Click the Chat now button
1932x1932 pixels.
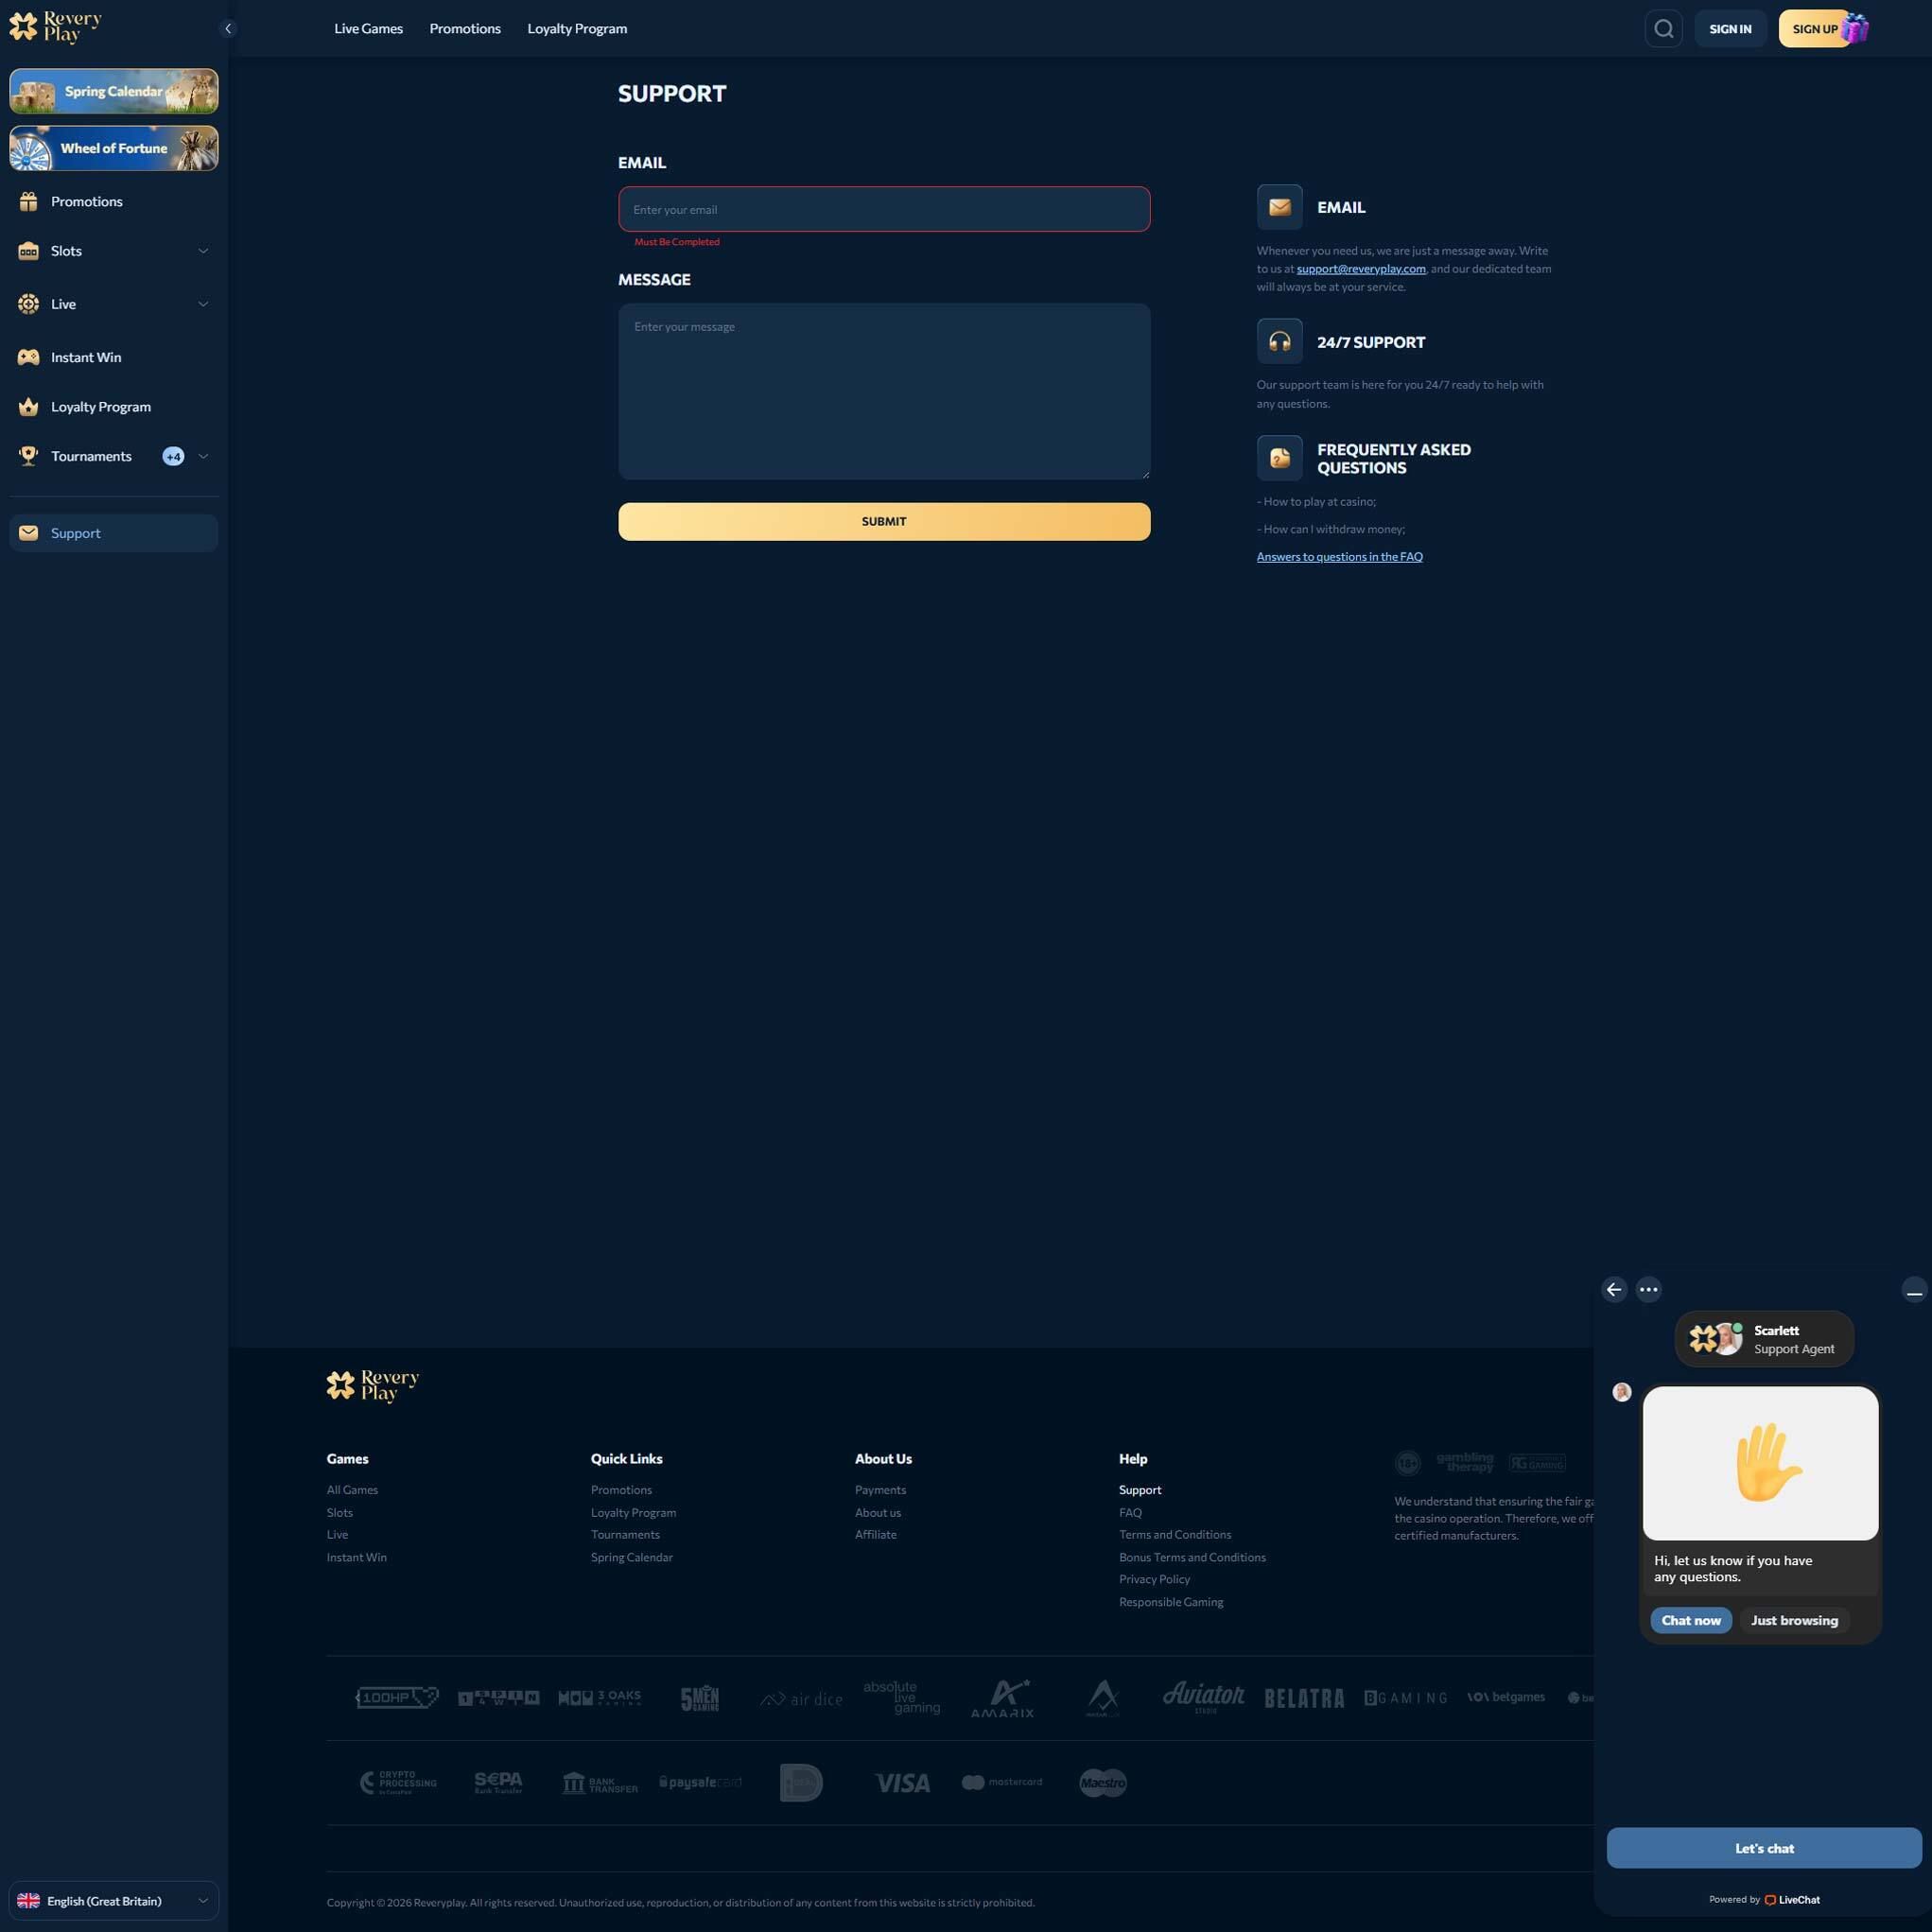coord(1690,1620)
